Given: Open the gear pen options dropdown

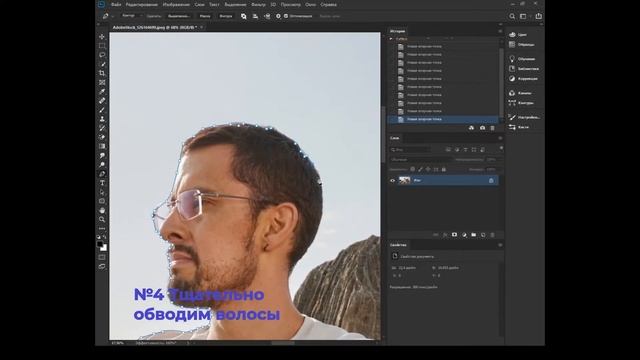Looking at the screenshot, I should (278, 16).
